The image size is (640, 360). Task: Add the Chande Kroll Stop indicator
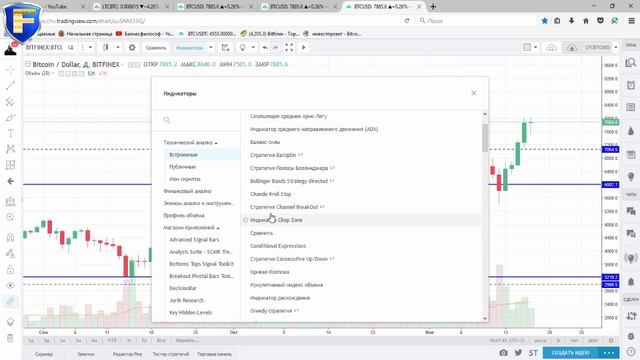point(271,194)
